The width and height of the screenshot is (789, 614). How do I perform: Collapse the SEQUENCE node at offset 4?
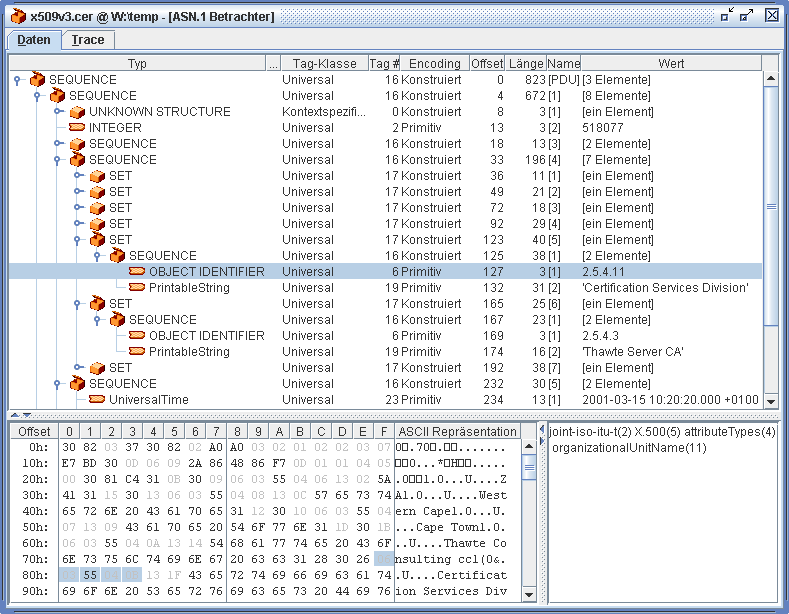pos(37,96)
